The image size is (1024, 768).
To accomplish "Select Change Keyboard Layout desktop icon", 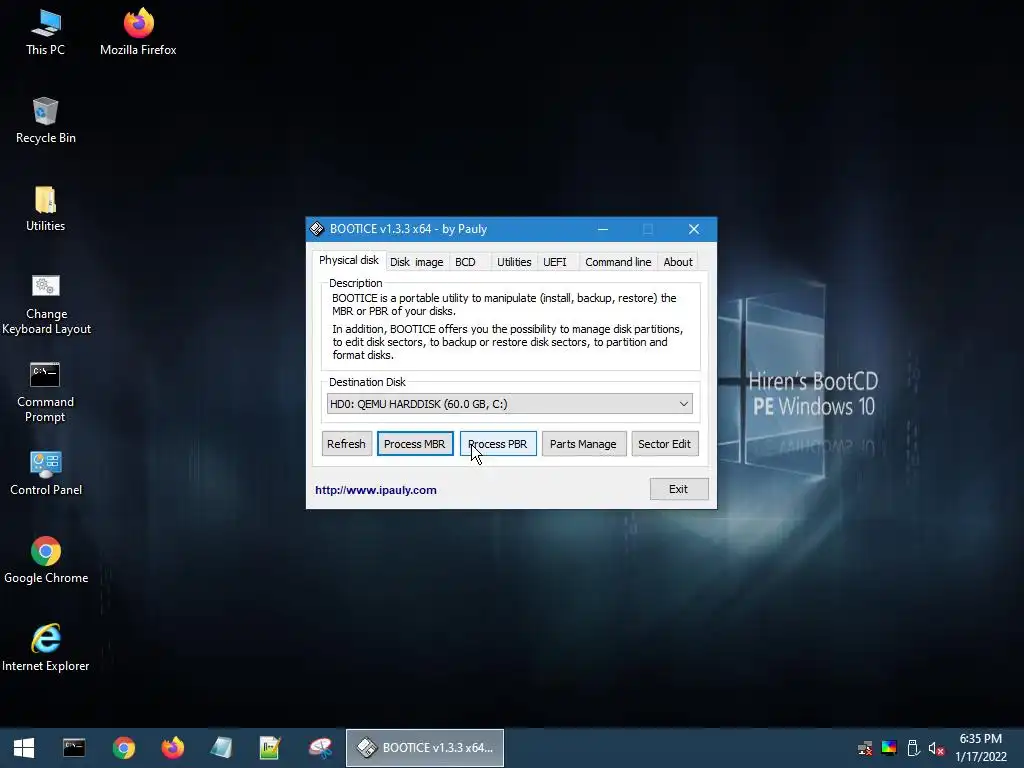I will point(46,304).
